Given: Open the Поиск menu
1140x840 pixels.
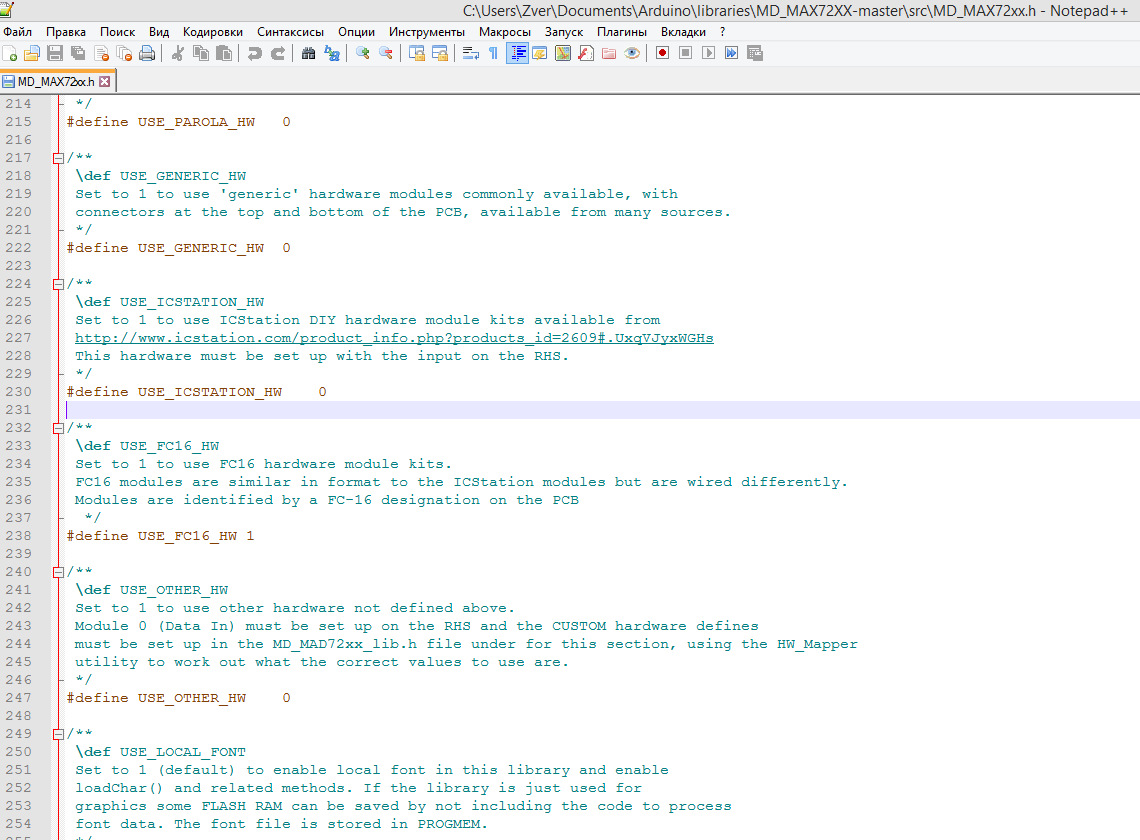Looking at the screenshot, I should point(118,32).
